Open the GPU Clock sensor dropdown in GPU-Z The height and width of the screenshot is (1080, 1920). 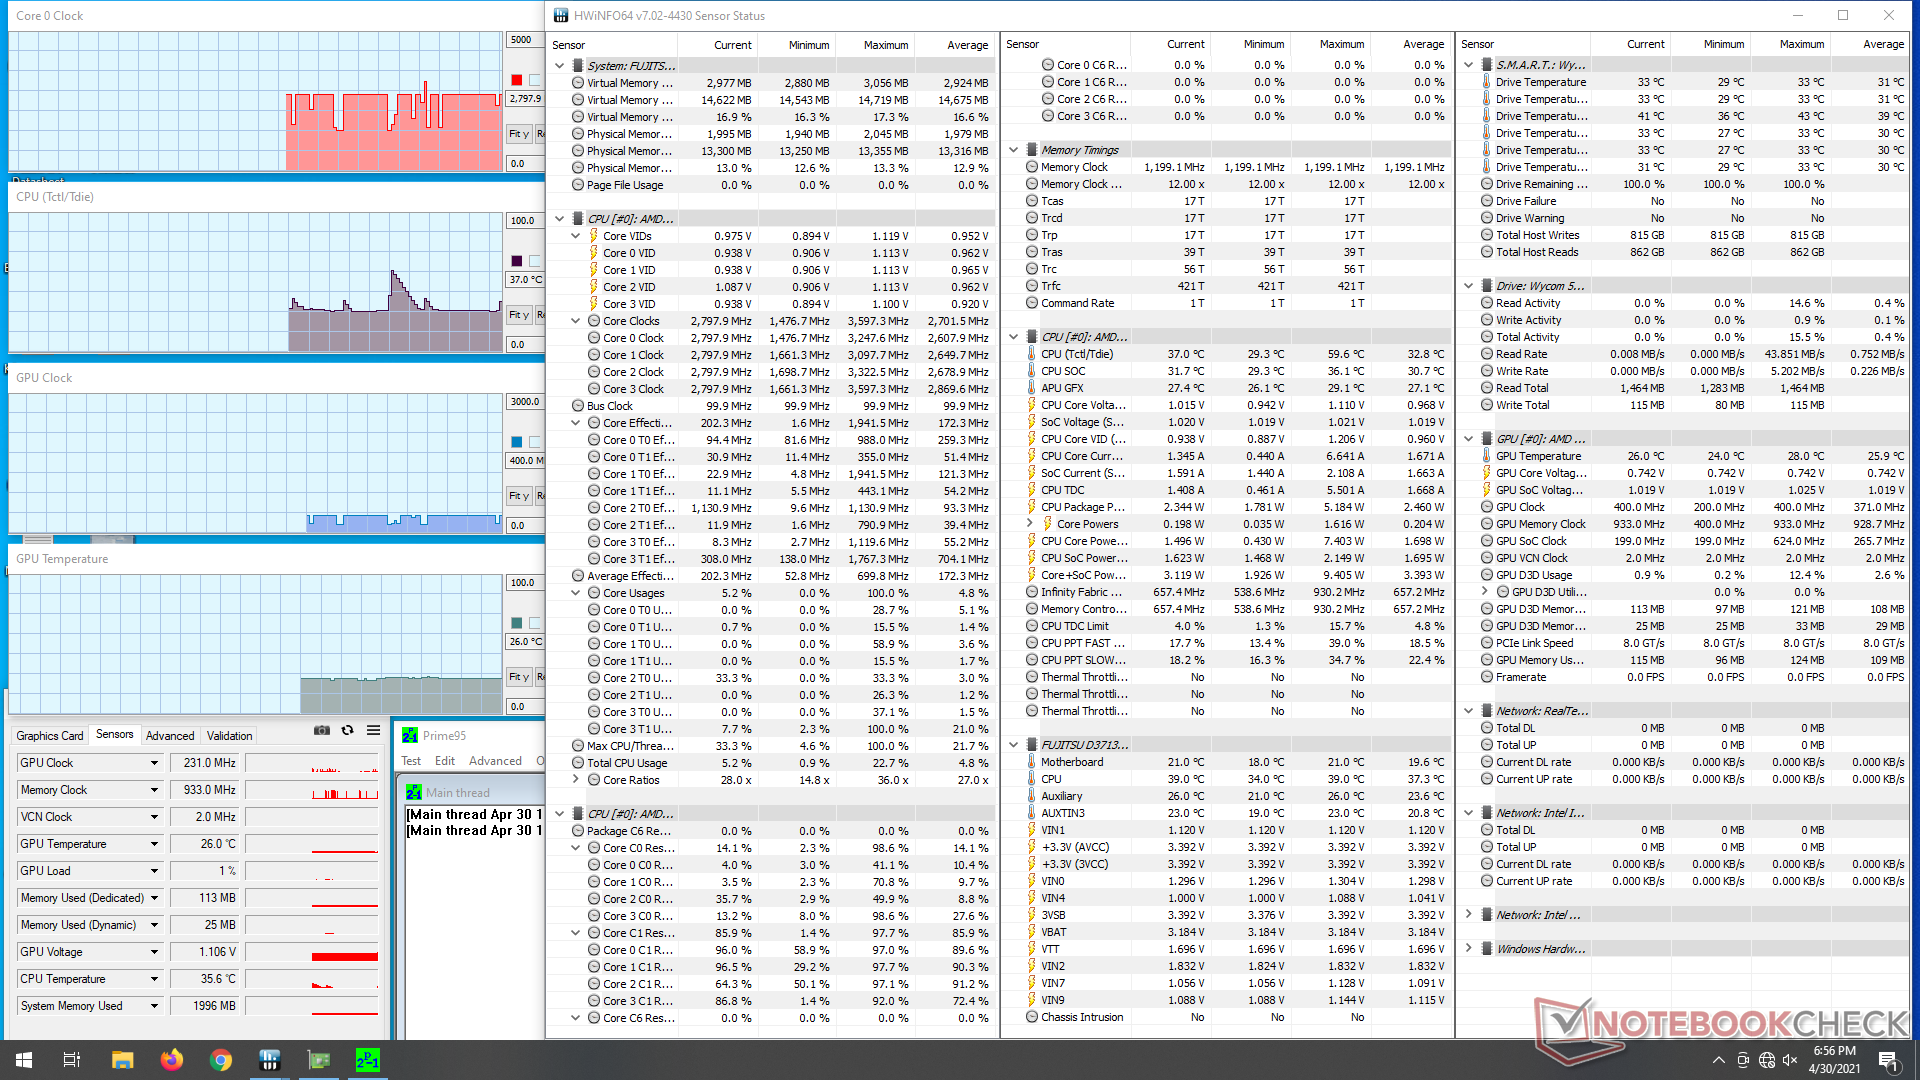point(154,763)
